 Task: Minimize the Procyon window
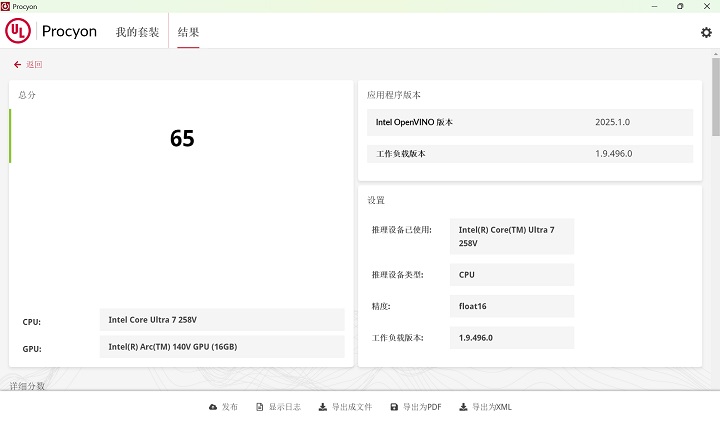(x=654, y=6)
